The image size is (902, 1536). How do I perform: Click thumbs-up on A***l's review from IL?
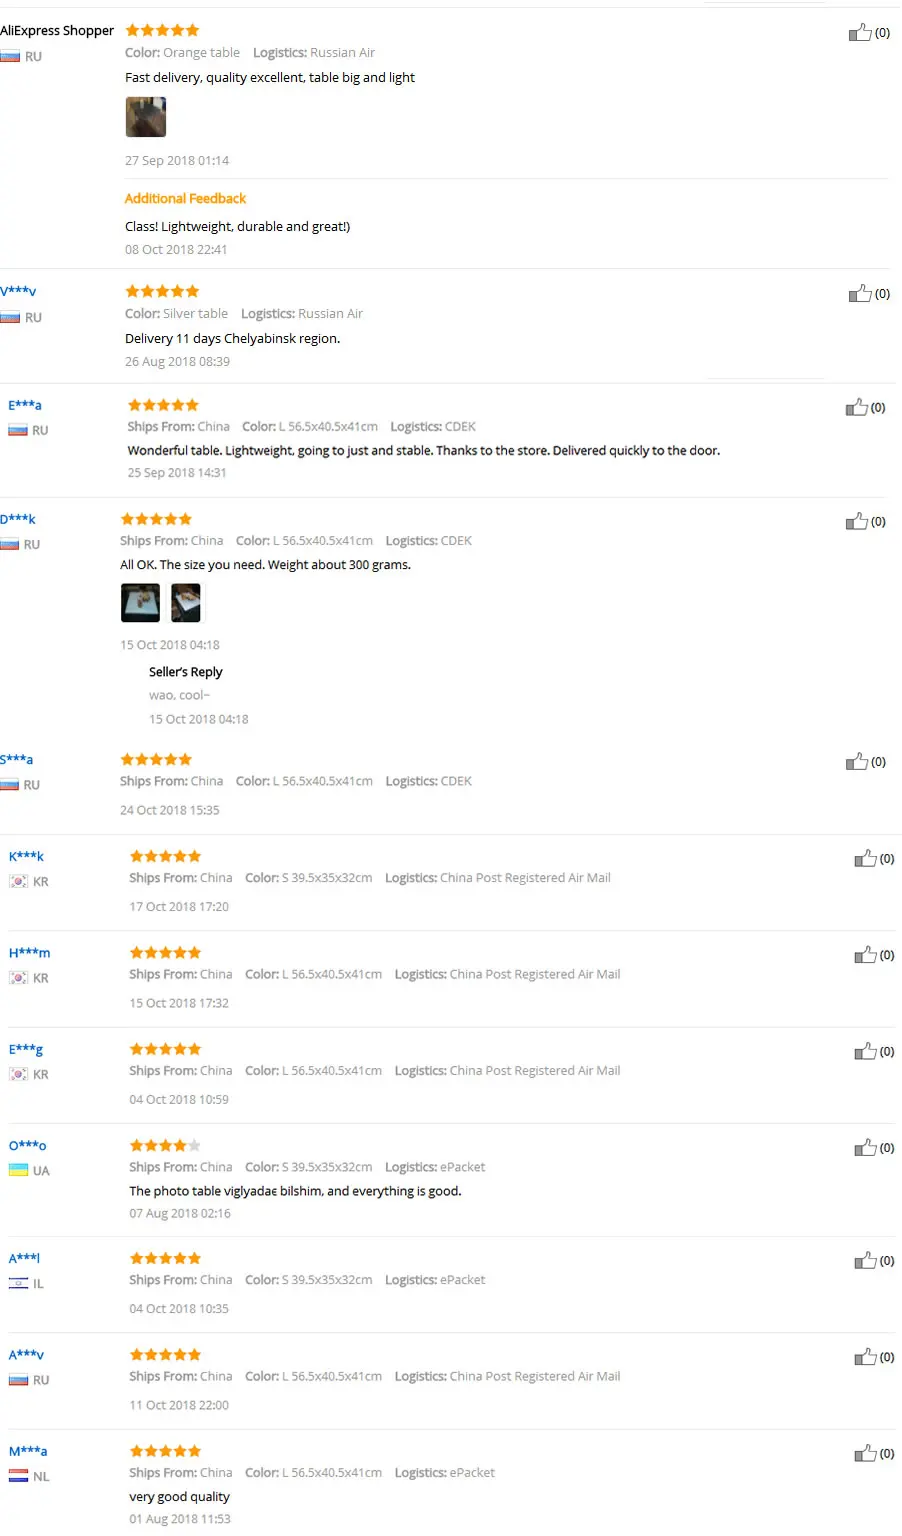865,1261
